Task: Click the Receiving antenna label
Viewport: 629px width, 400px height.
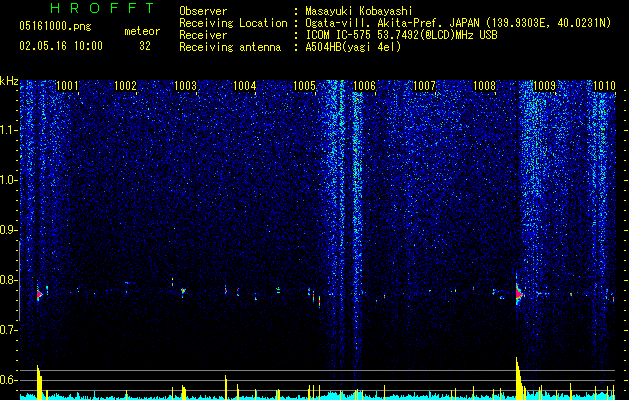Action: click(x=230, y=47)
